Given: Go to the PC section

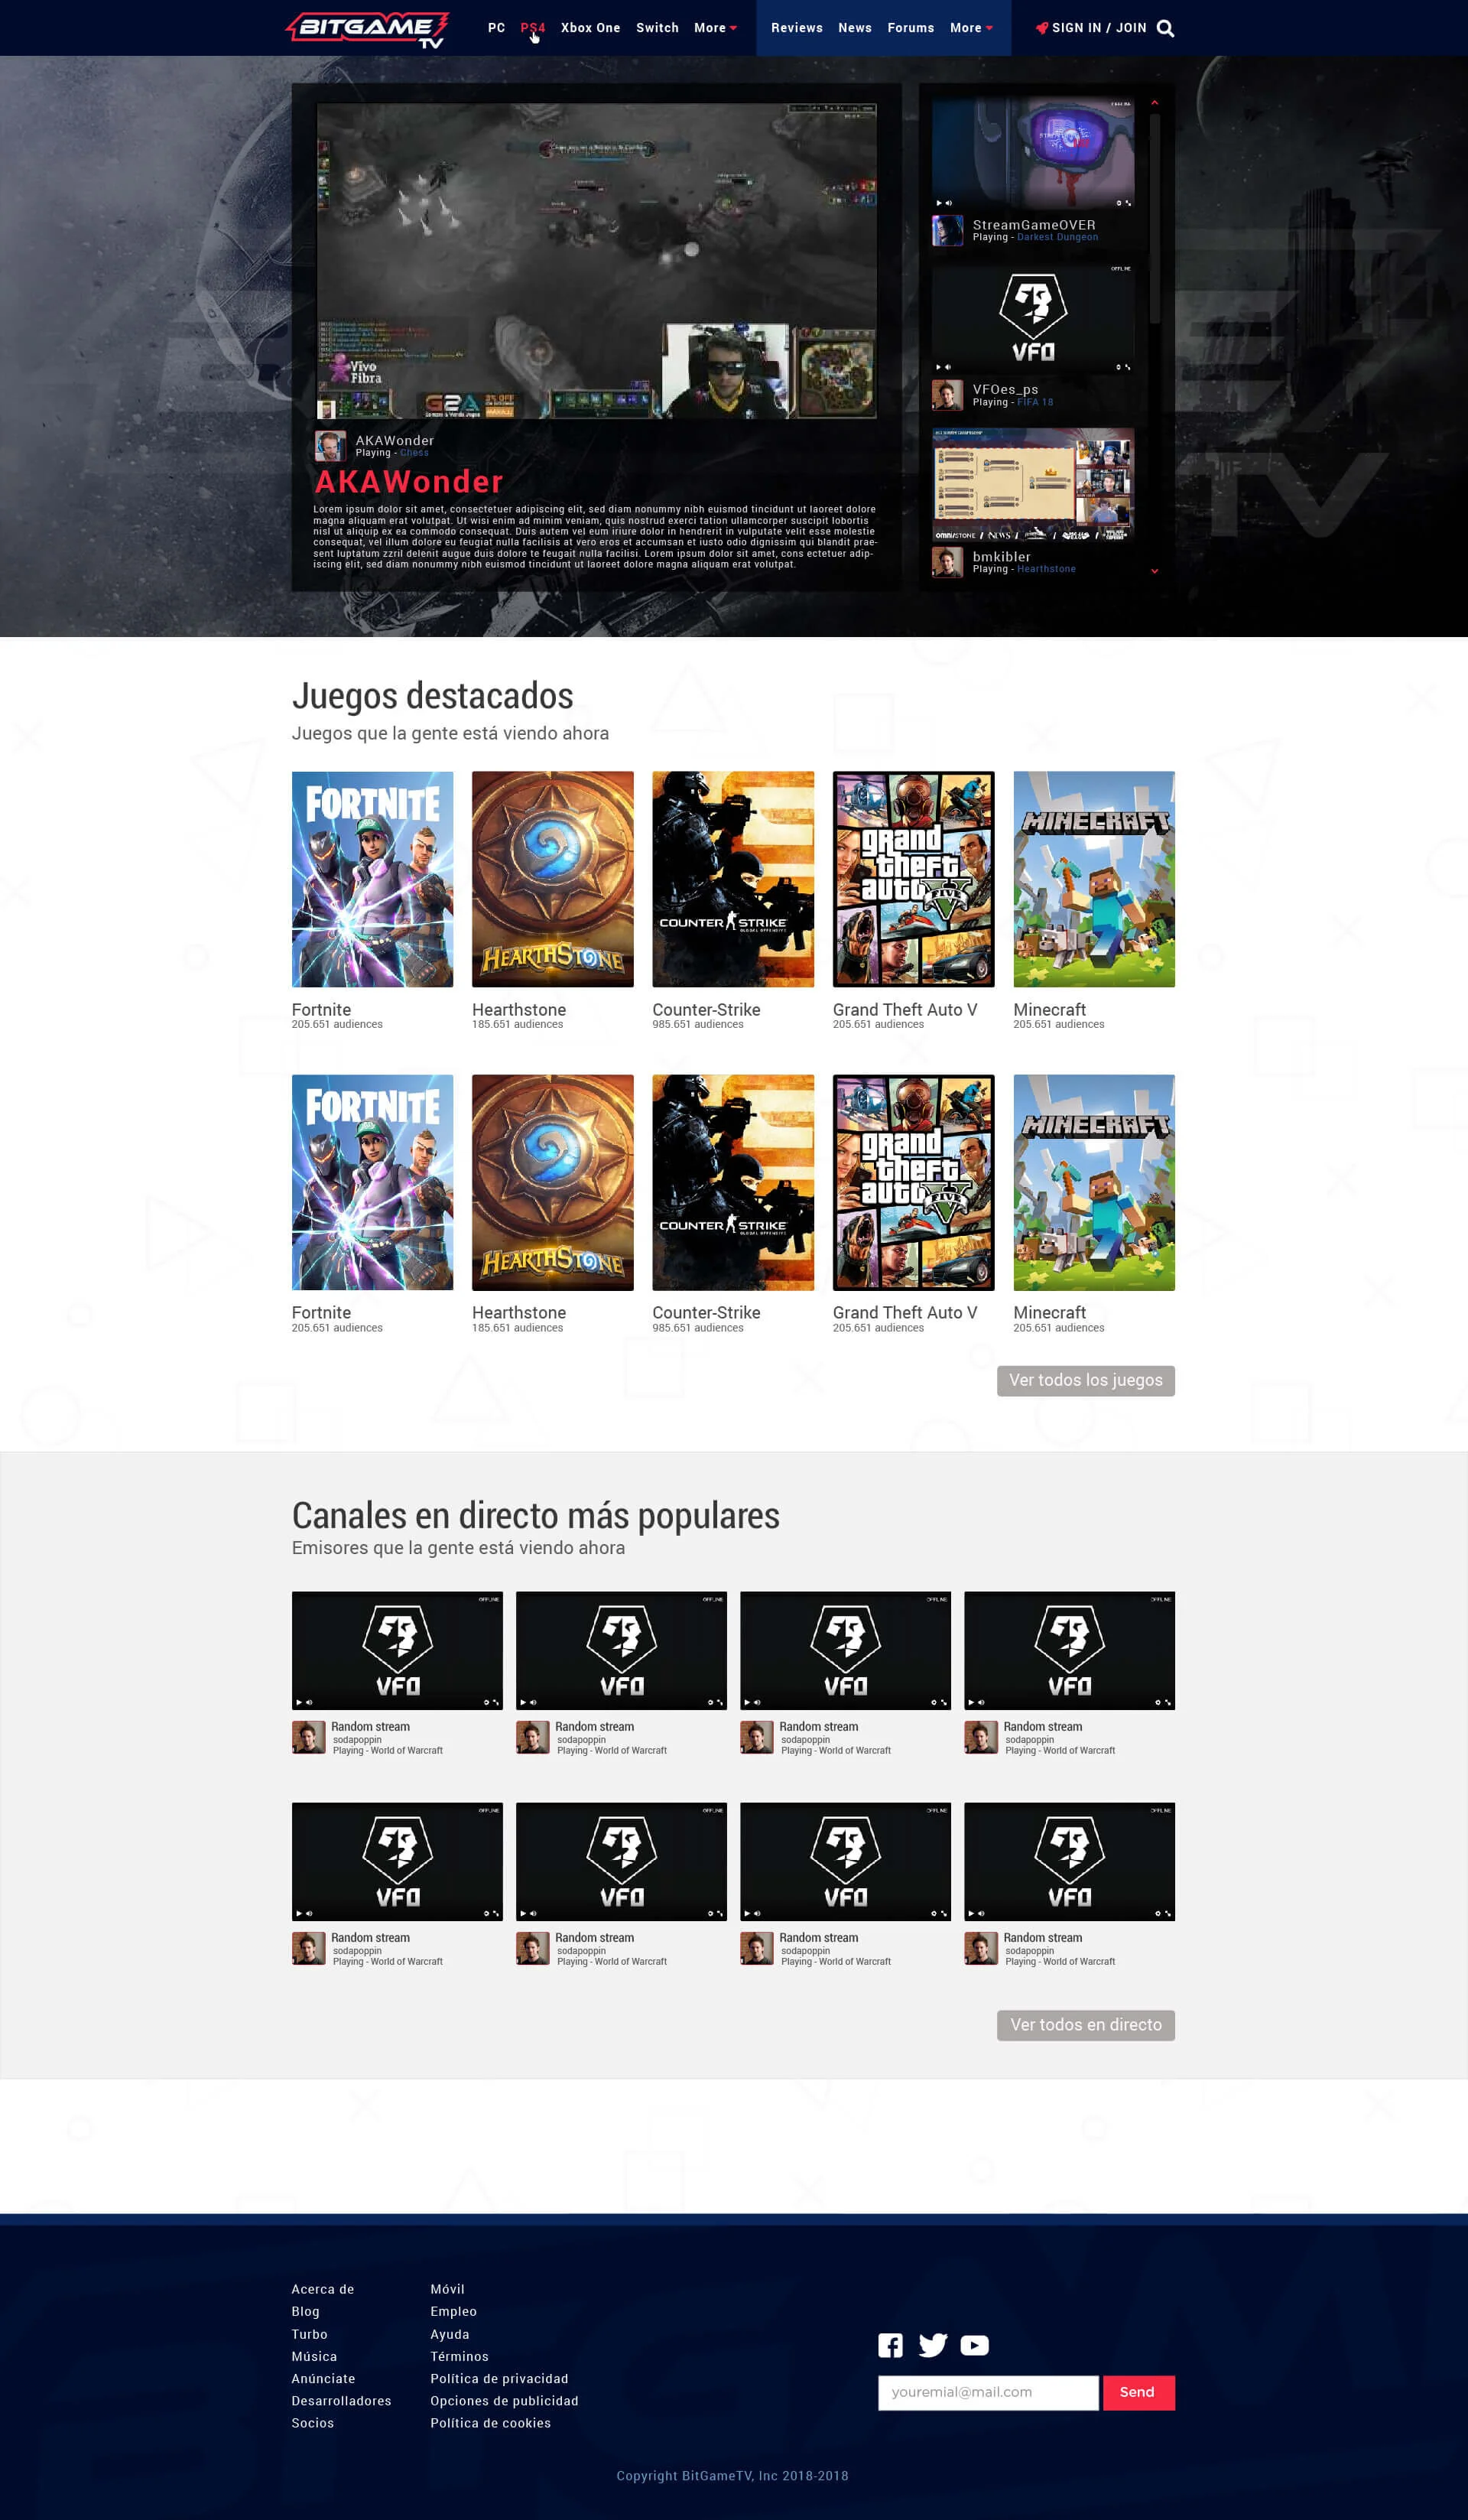Looking at the screenshot, I should click(496, 28).
